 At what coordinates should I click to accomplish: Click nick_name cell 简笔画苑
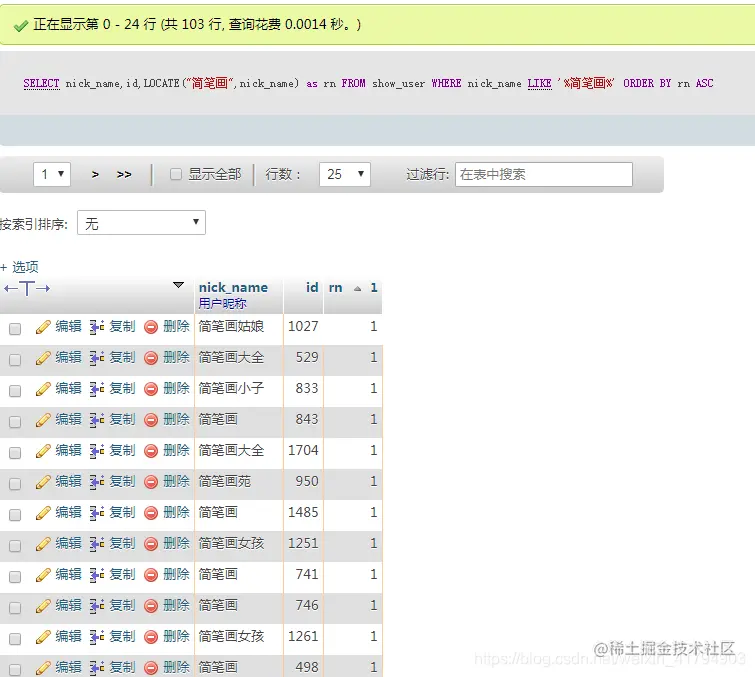pos(224,482)
